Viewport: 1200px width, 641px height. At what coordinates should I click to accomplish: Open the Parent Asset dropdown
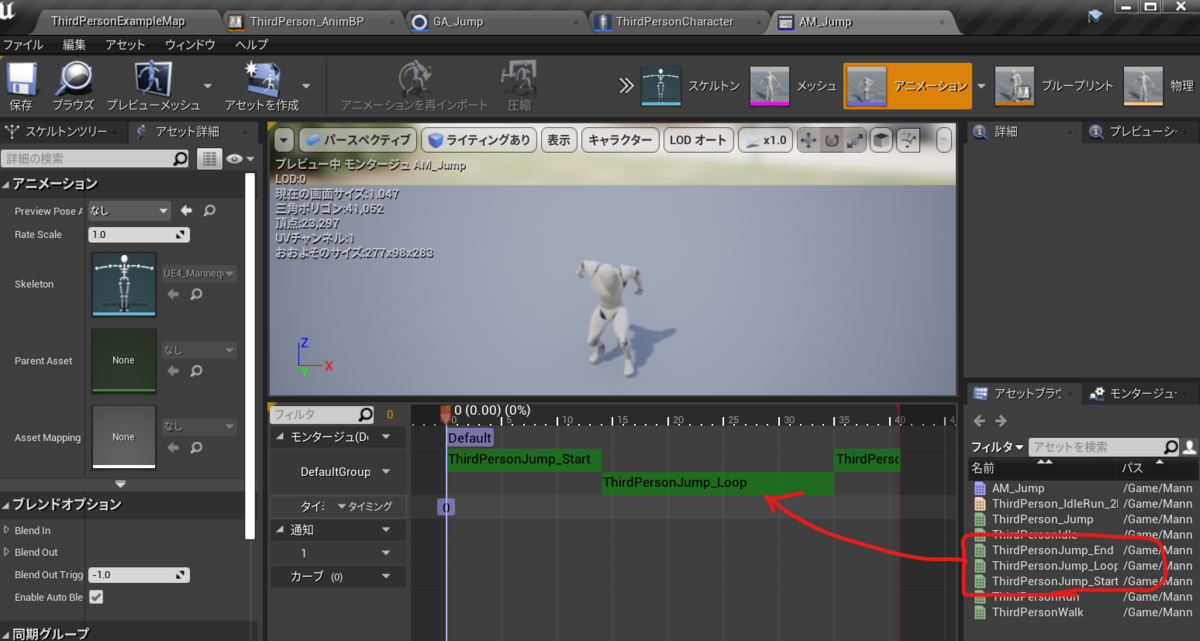(x=199, y=351)
